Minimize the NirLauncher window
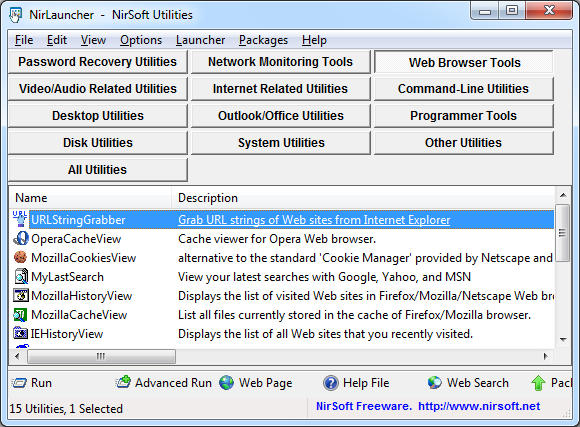The image size is (580, 427). pyautogui.click(x=485, y=11)
